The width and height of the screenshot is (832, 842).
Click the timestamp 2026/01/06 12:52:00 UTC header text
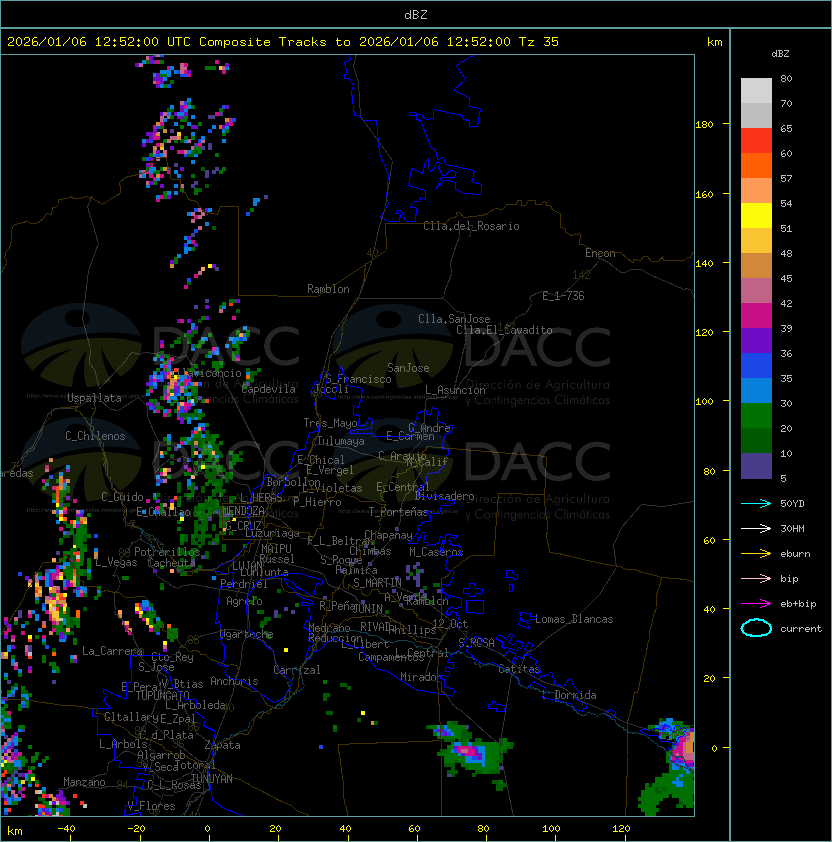click(x=99, y=42)
